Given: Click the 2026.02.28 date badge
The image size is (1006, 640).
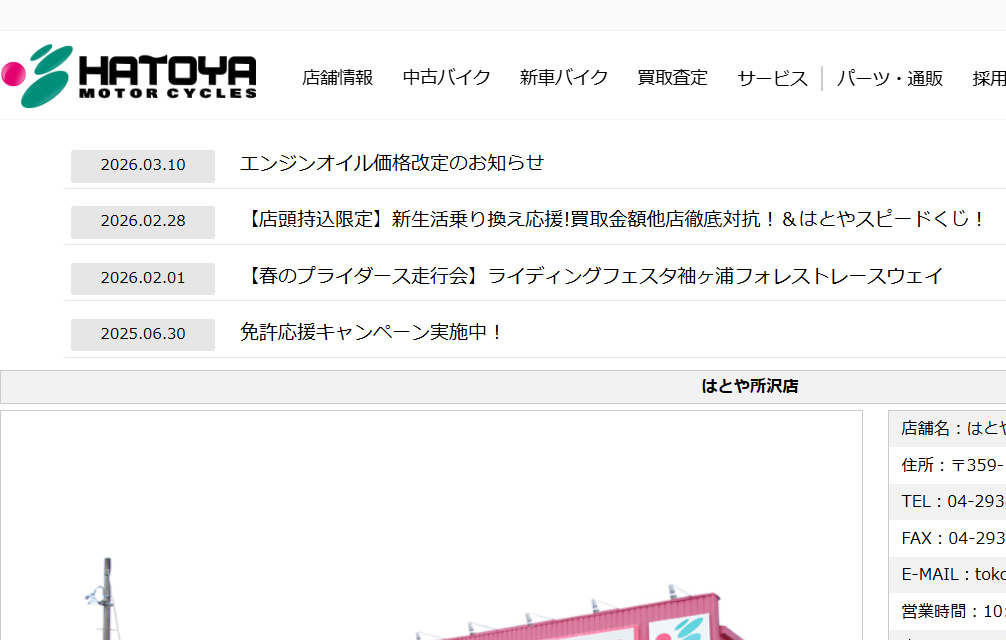Looking at the screenshot, I should [x=143, y=221].
